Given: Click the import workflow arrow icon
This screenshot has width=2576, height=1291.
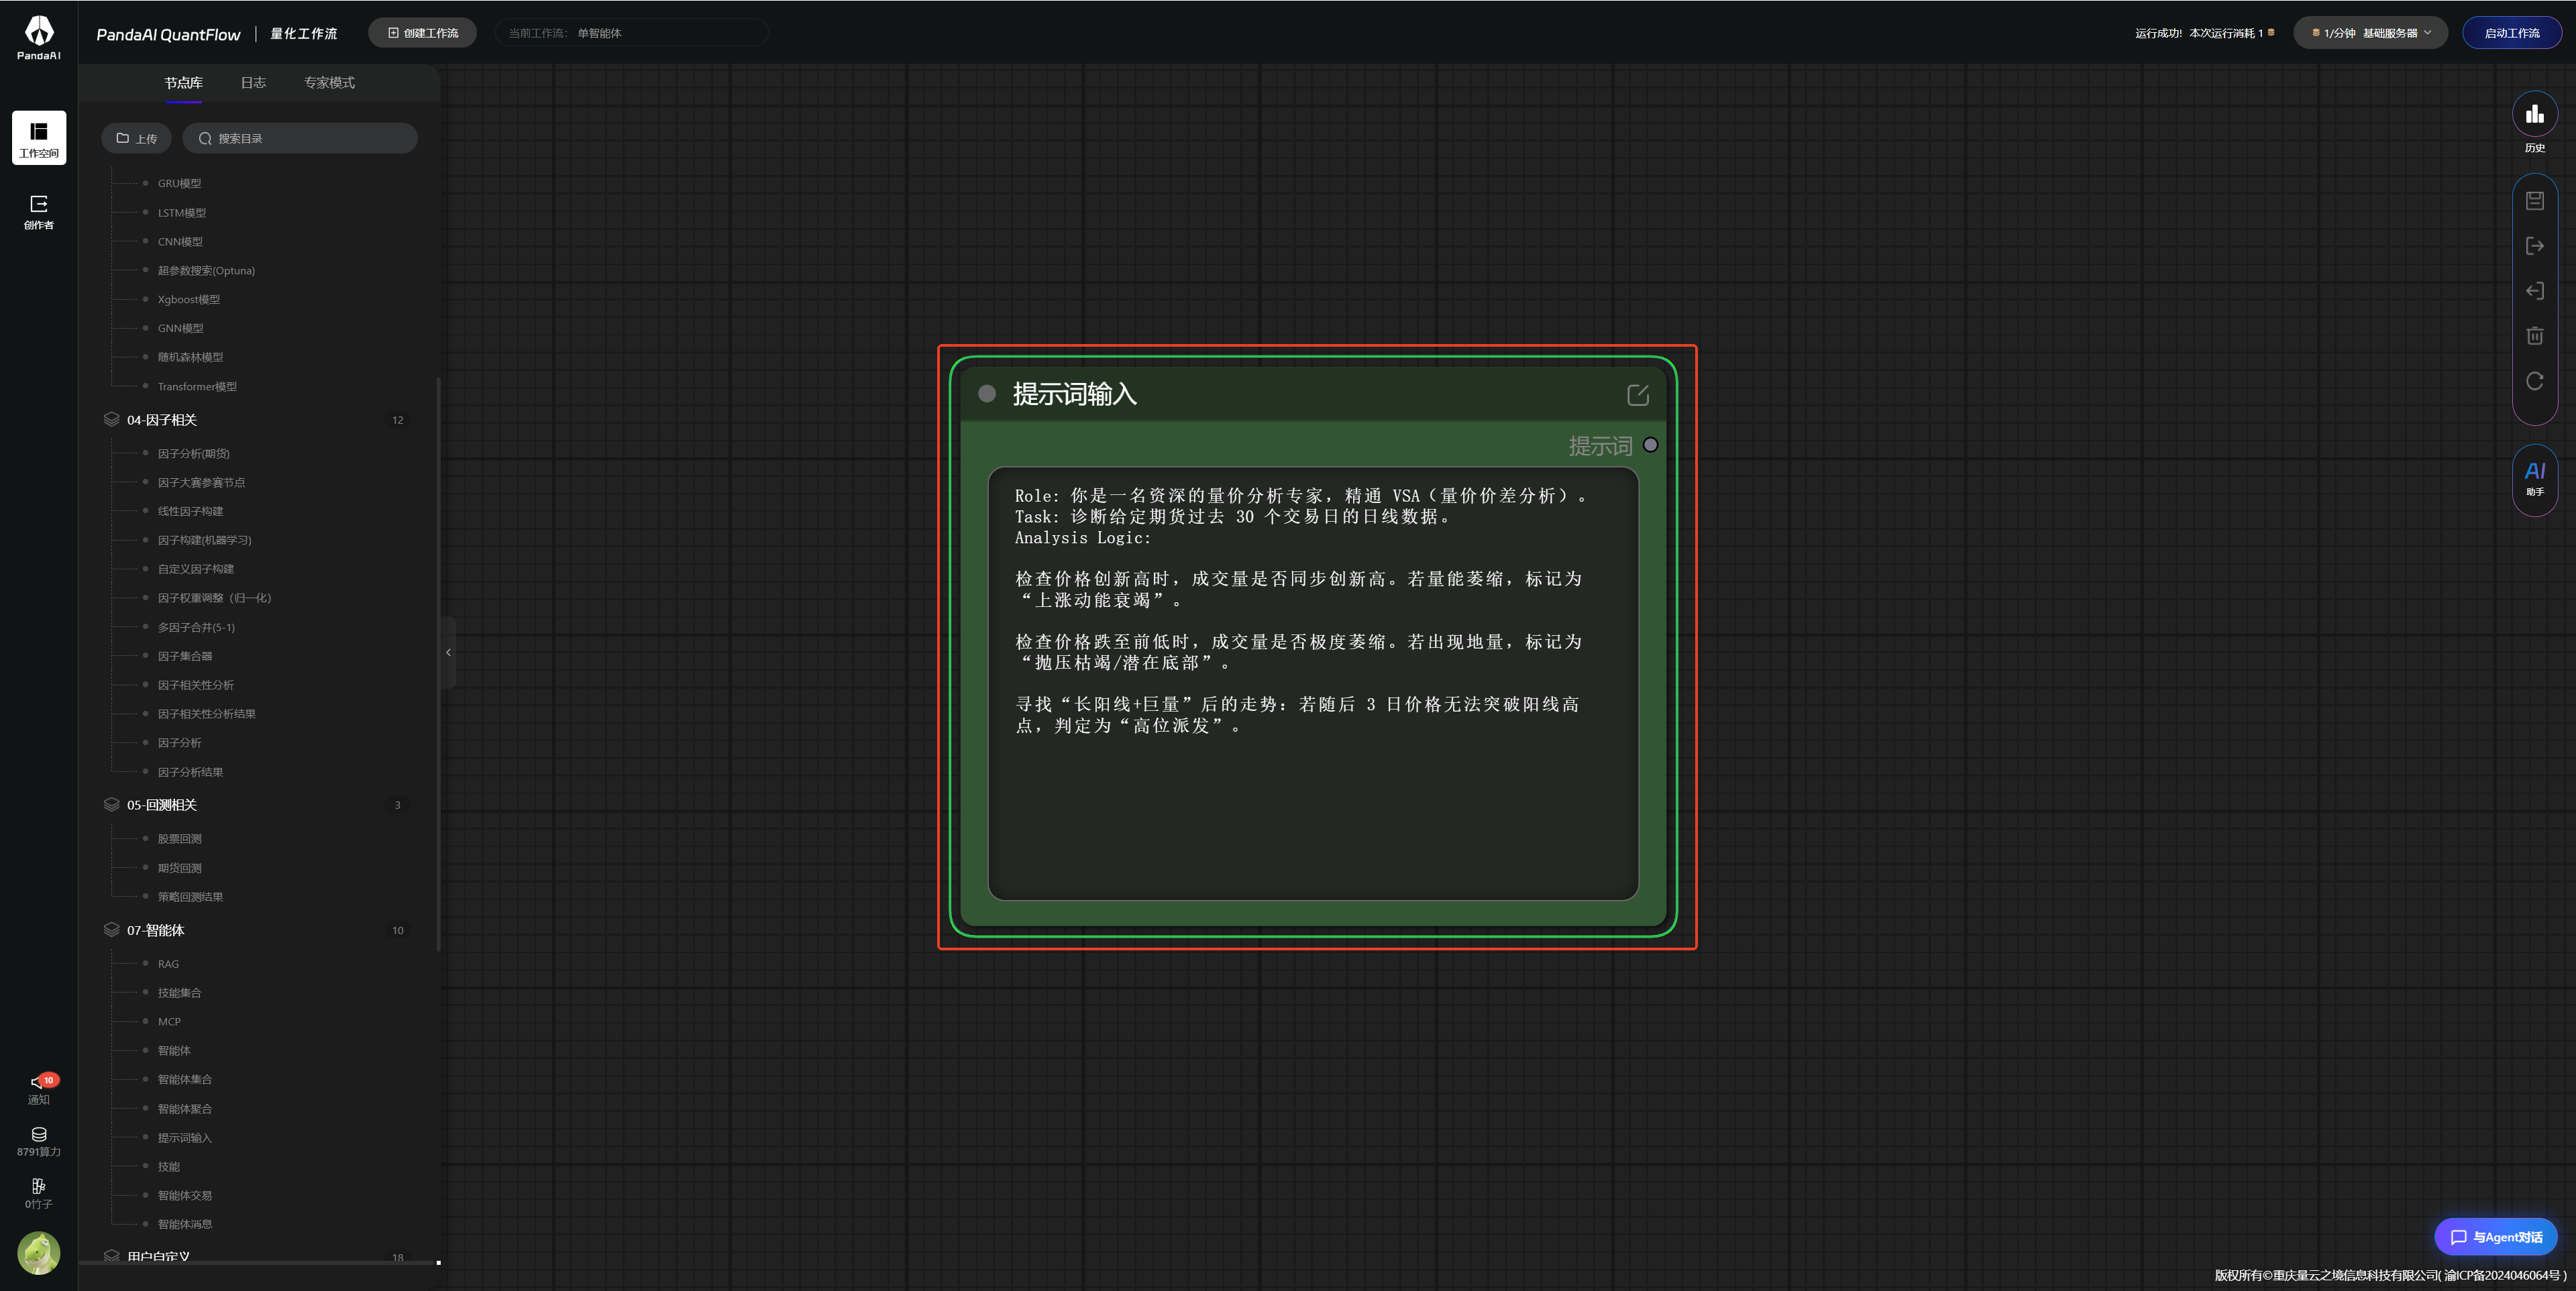Looking at the screenshot, I should (x=2534, y=291).
